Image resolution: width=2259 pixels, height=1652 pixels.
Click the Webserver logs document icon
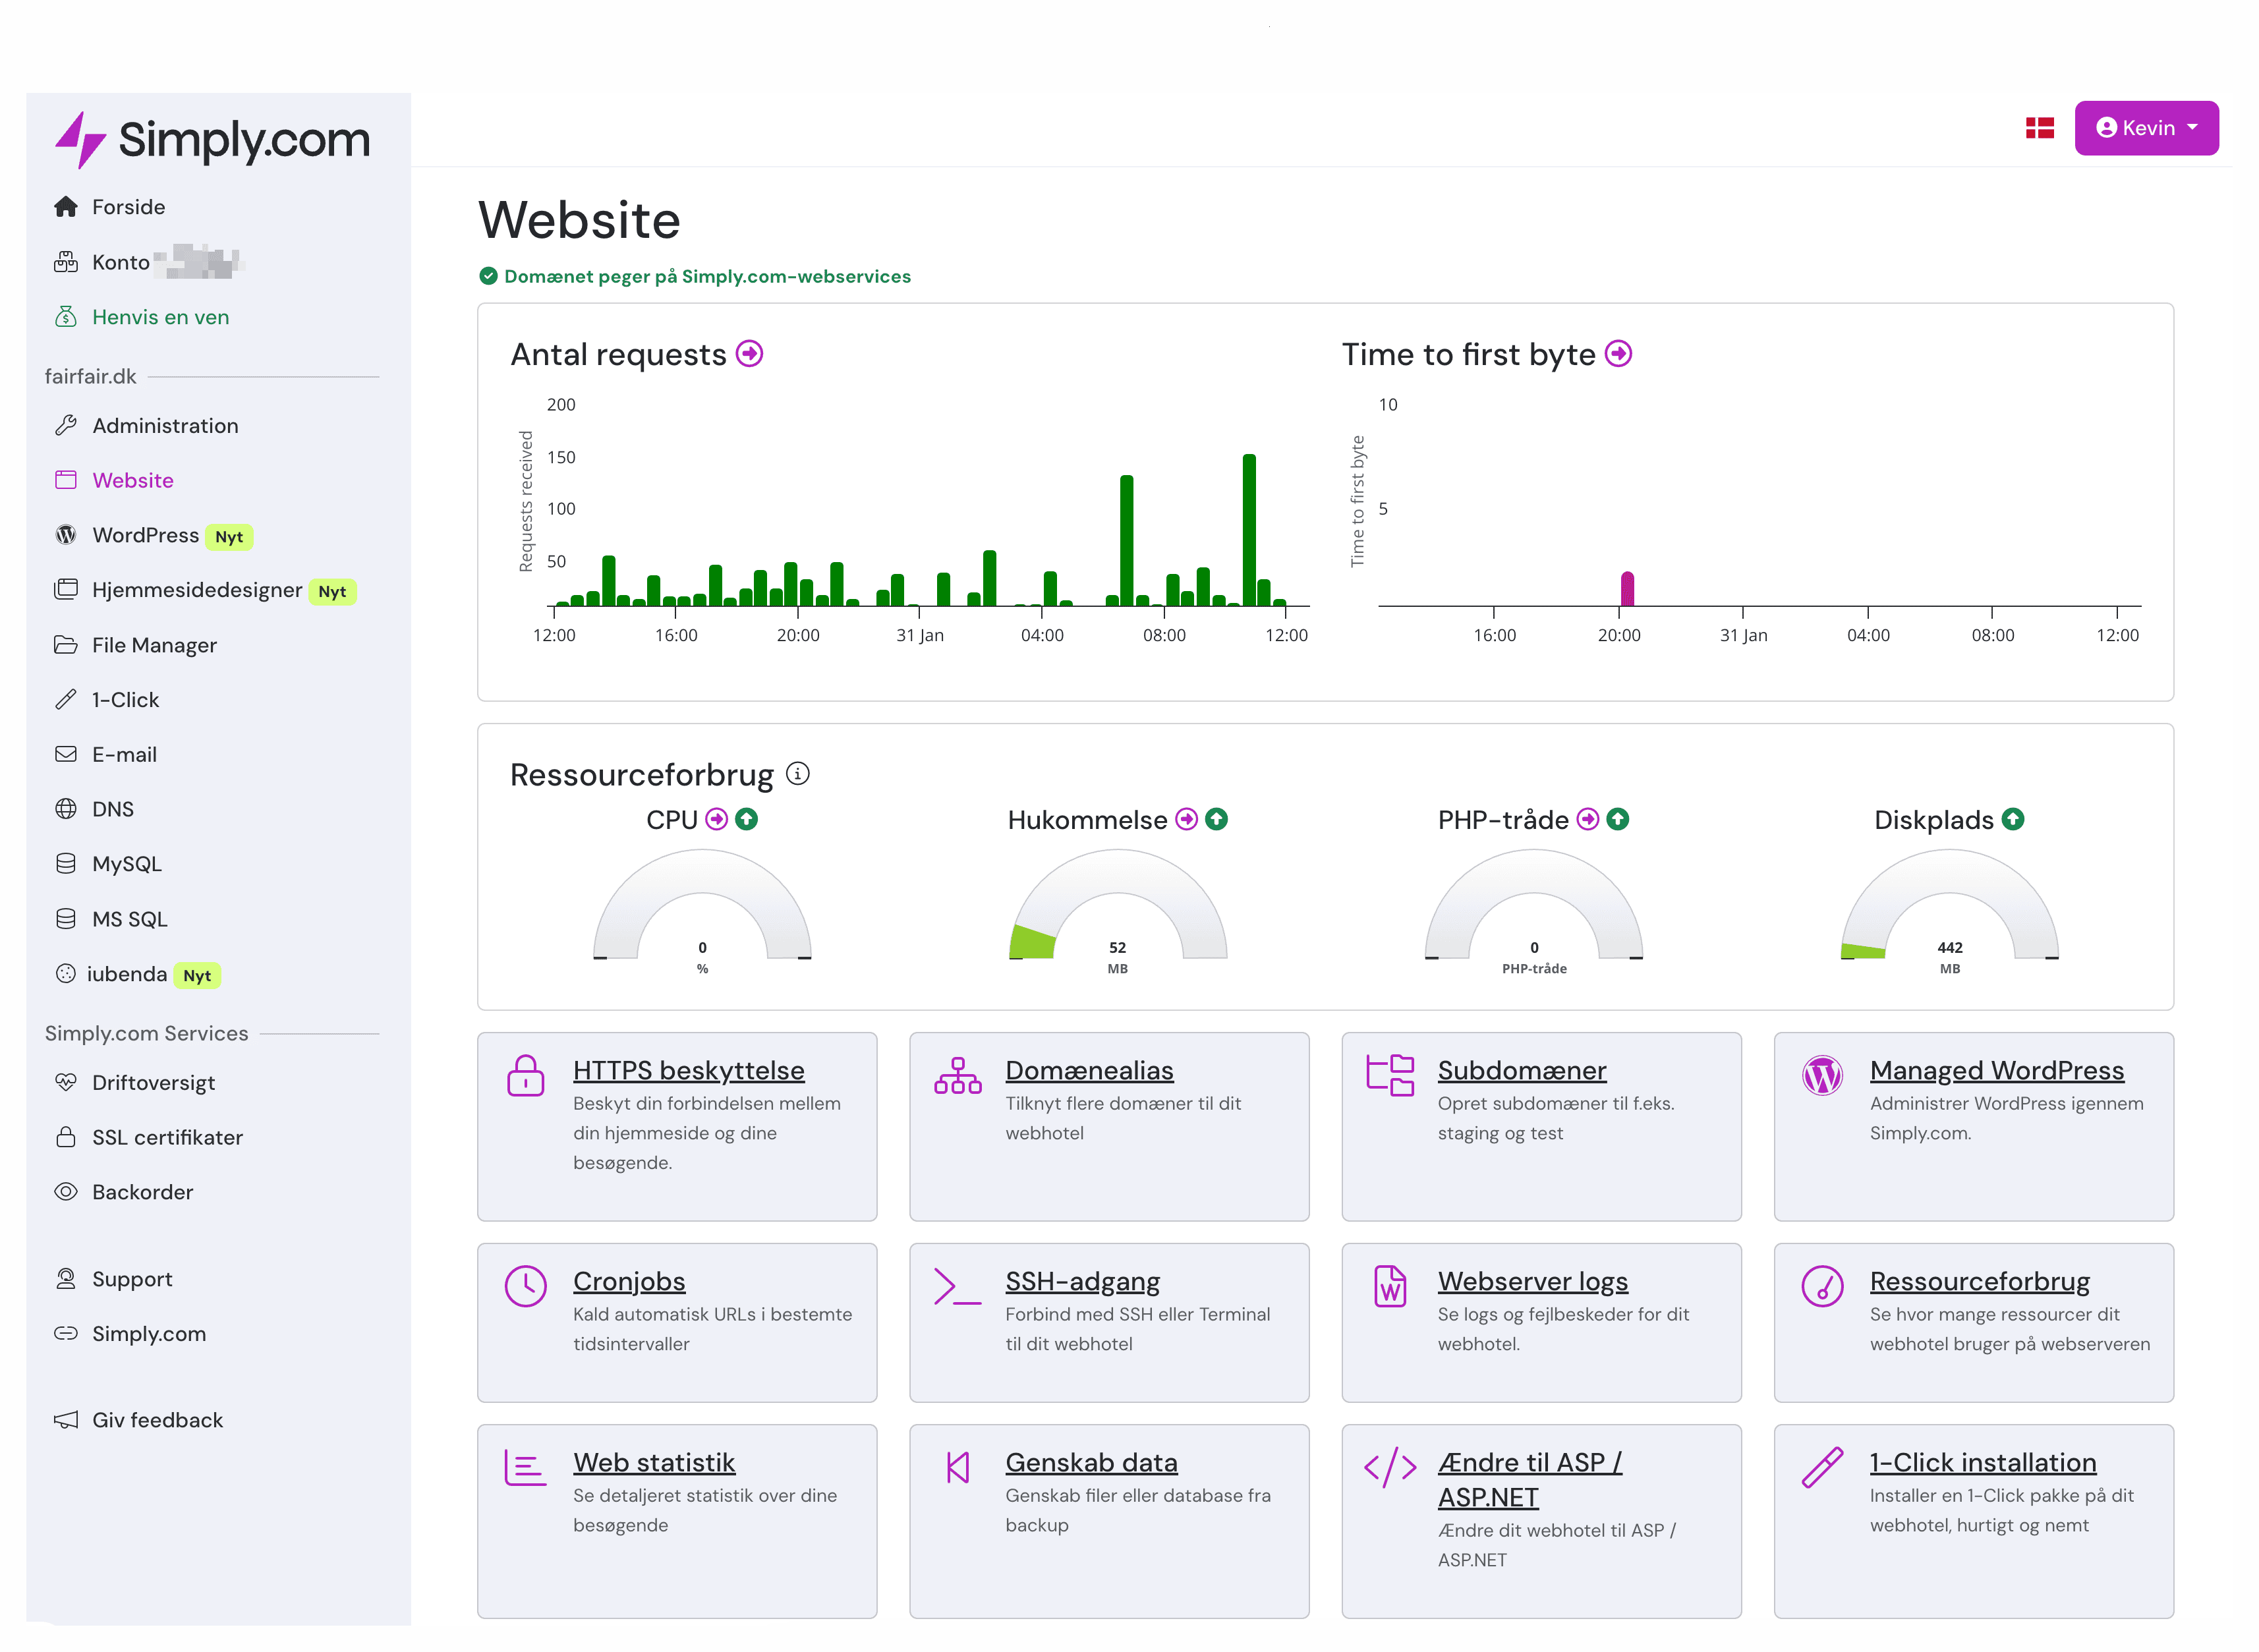1390,1287
